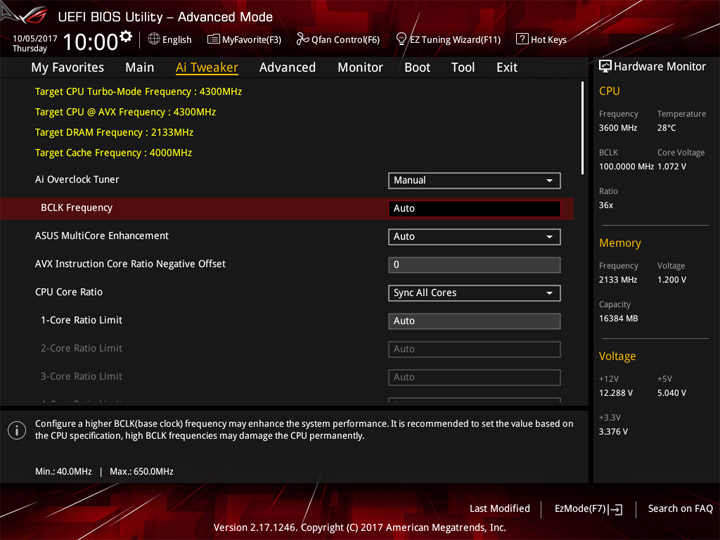This screenshot has width=720, height=540.
Task: Click the Memory frequency value 2133 MHz
Action: [618, 280]
